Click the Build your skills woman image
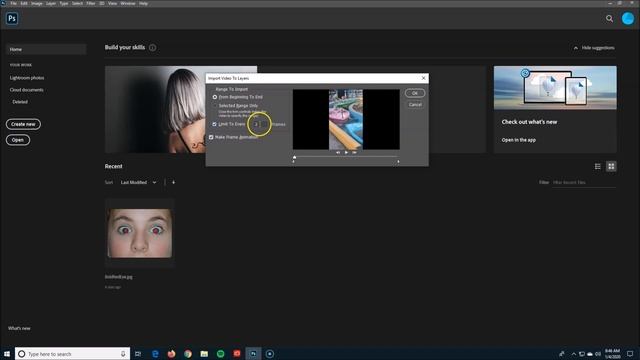 pyautogui.click(x=155, y=109)
